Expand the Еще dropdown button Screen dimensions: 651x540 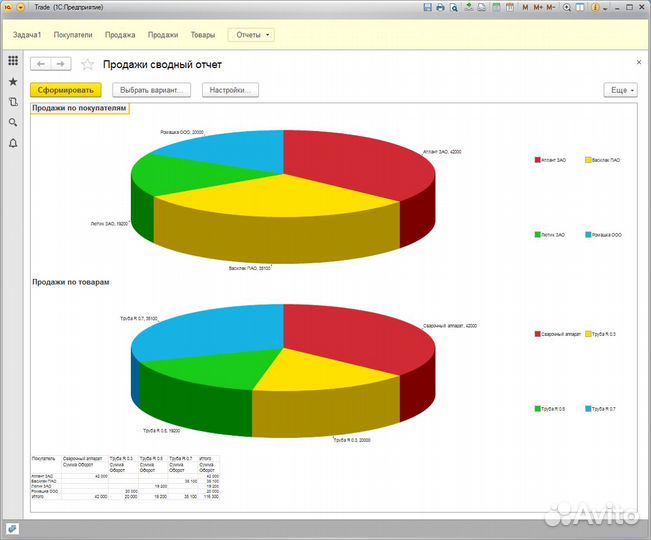(620, 90)
